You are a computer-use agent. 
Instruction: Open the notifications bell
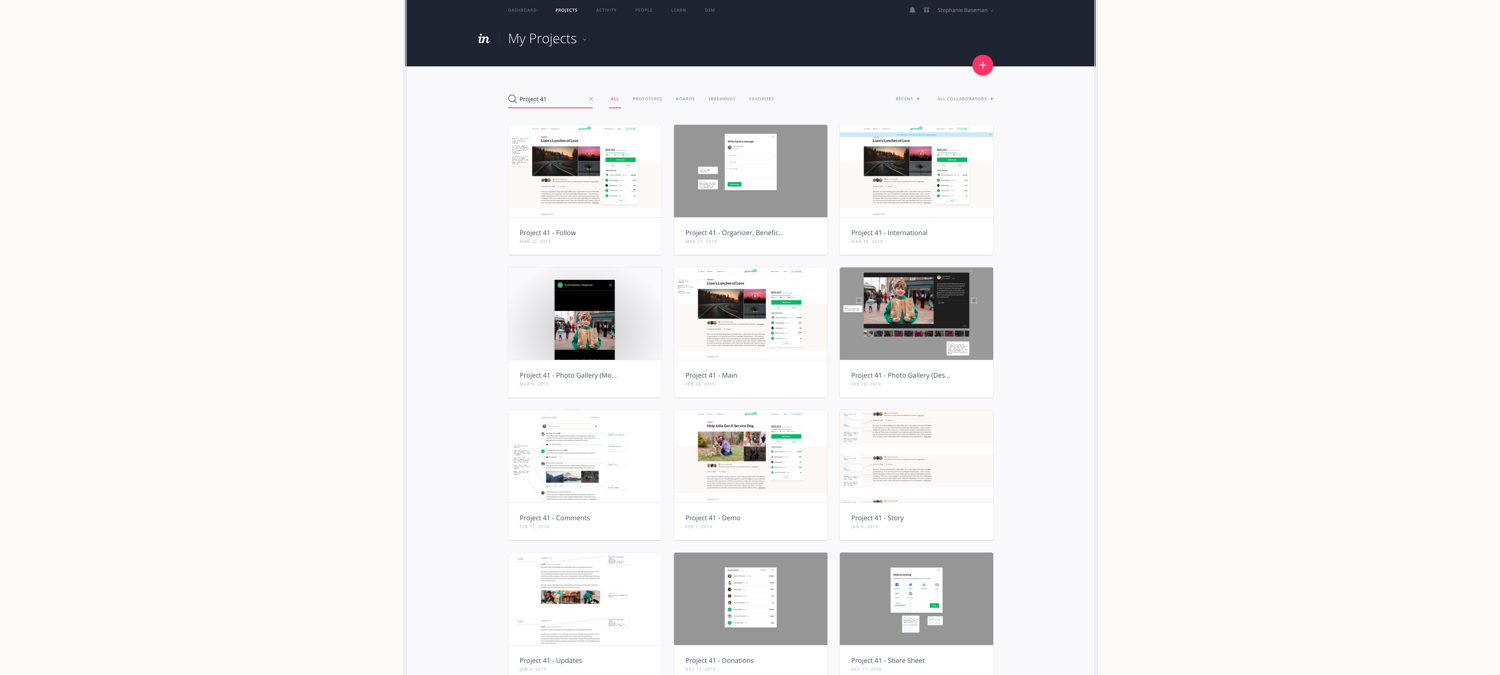click(x=912, y=10)
